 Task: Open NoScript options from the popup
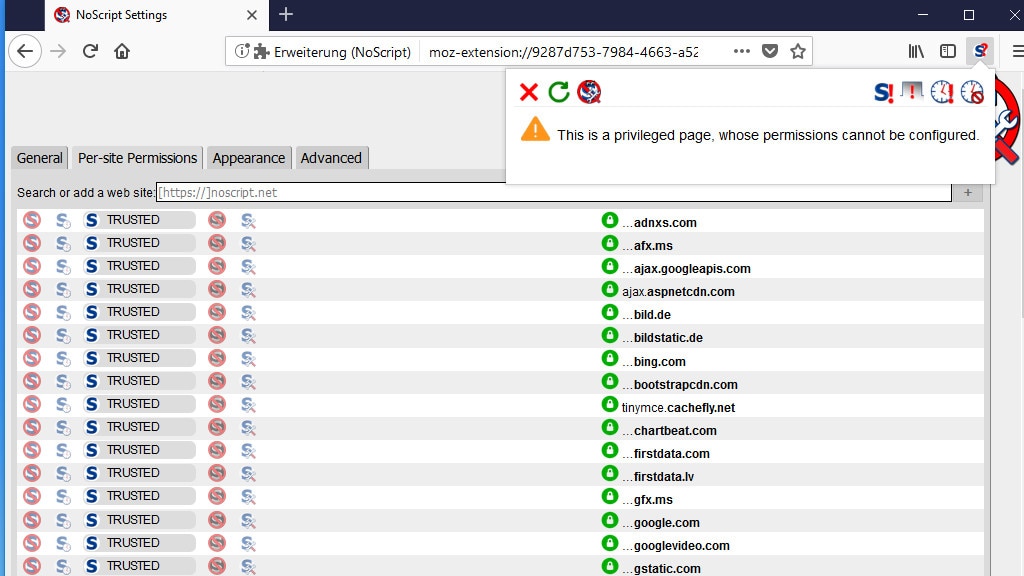pos(589,93)
